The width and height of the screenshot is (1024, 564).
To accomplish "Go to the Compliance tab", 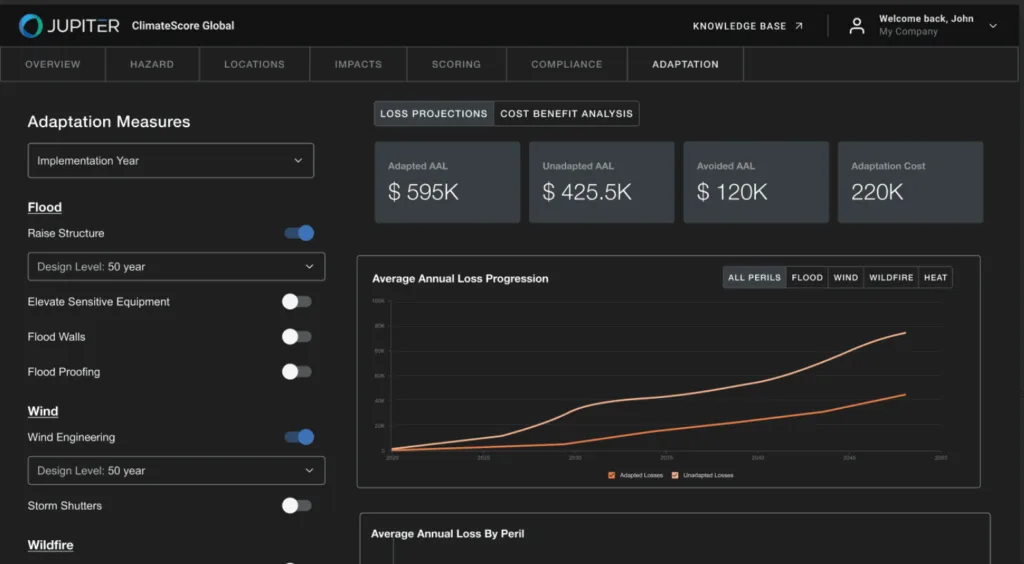I will [x=566, y=64].
